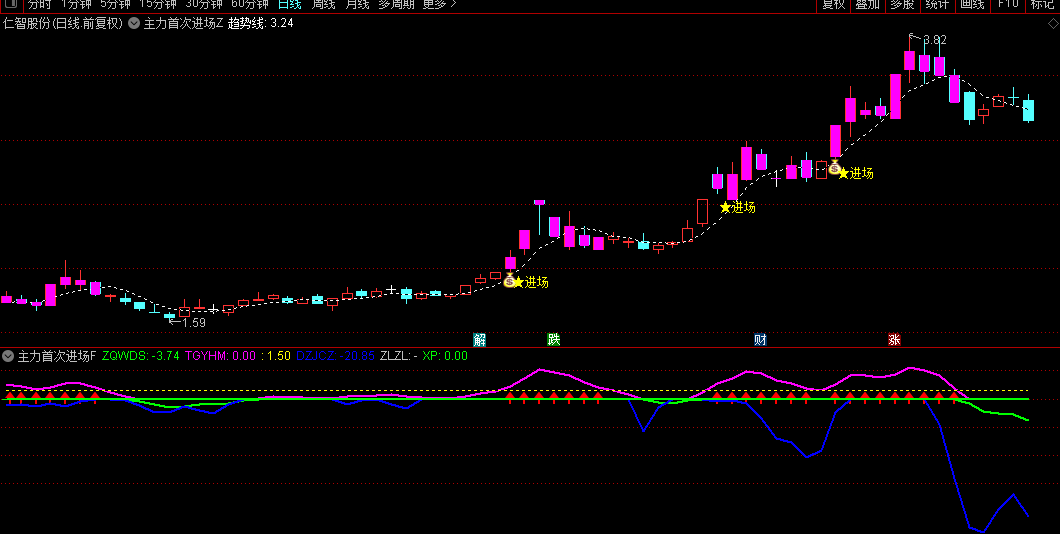Click the 解 event marker icon
This screenshot has width=1060, height=534.
click(x=479, y=339)
